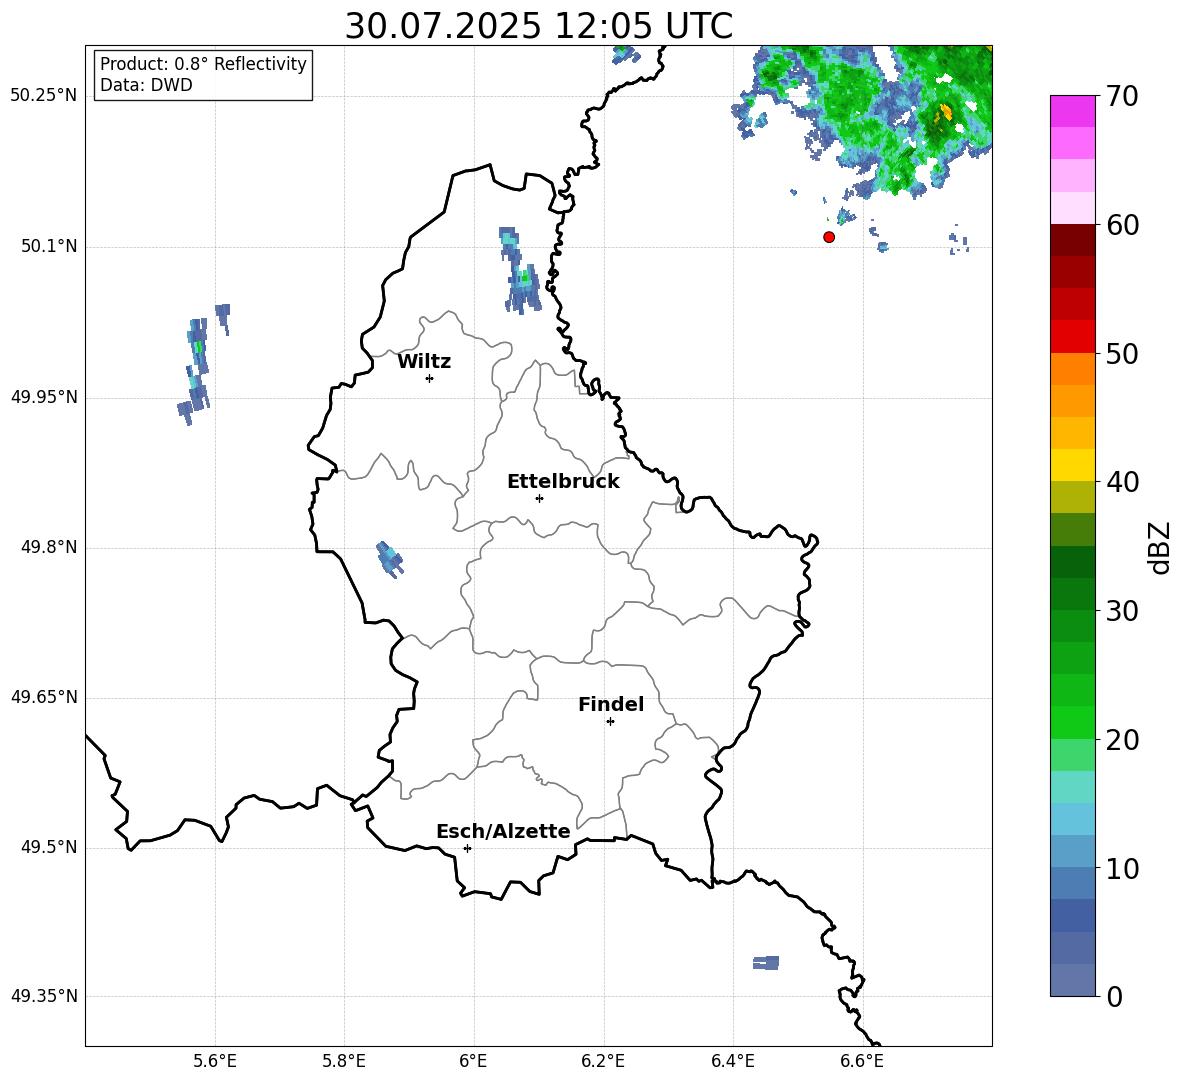The width and height of the screenshot is (1184, 1081).
Task: Click the bright red colorbar segment just above 50
Action: [1072, 337]
